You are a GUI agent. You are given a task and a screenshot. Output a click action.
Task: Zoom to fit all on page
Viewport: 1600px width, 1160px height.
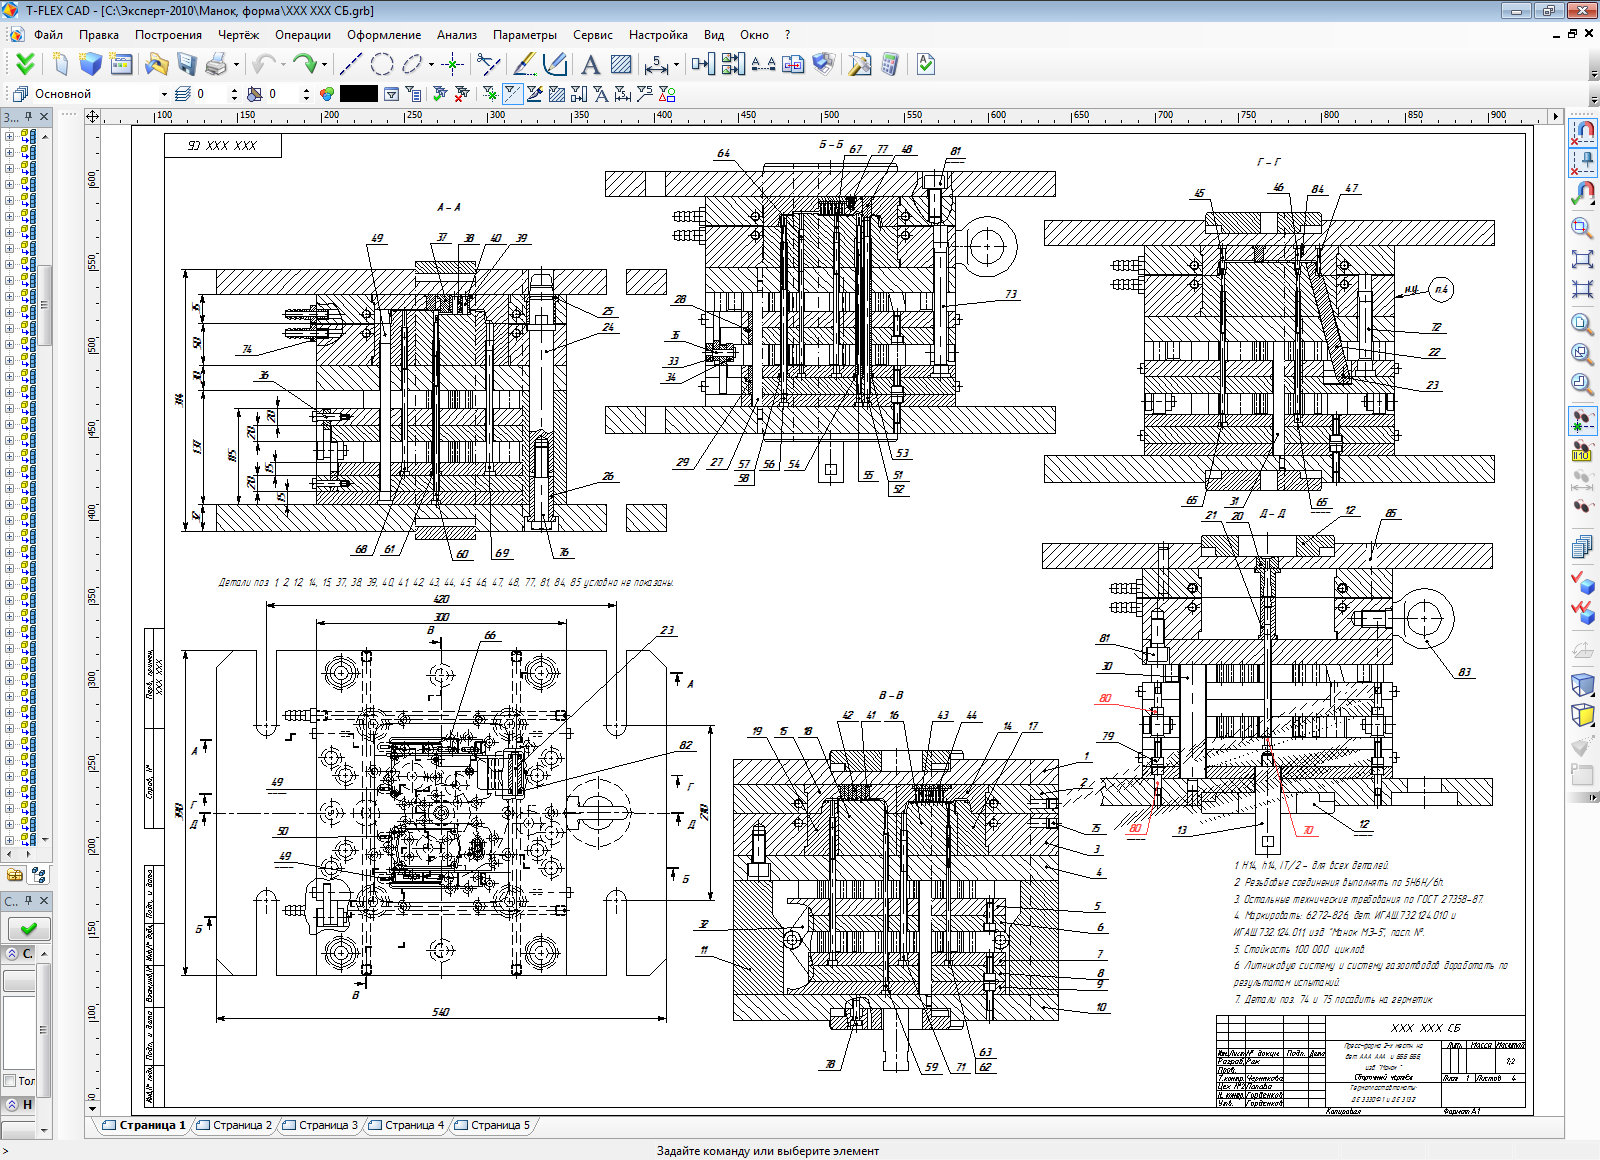pyautogui.click(x=1582, y=259)
